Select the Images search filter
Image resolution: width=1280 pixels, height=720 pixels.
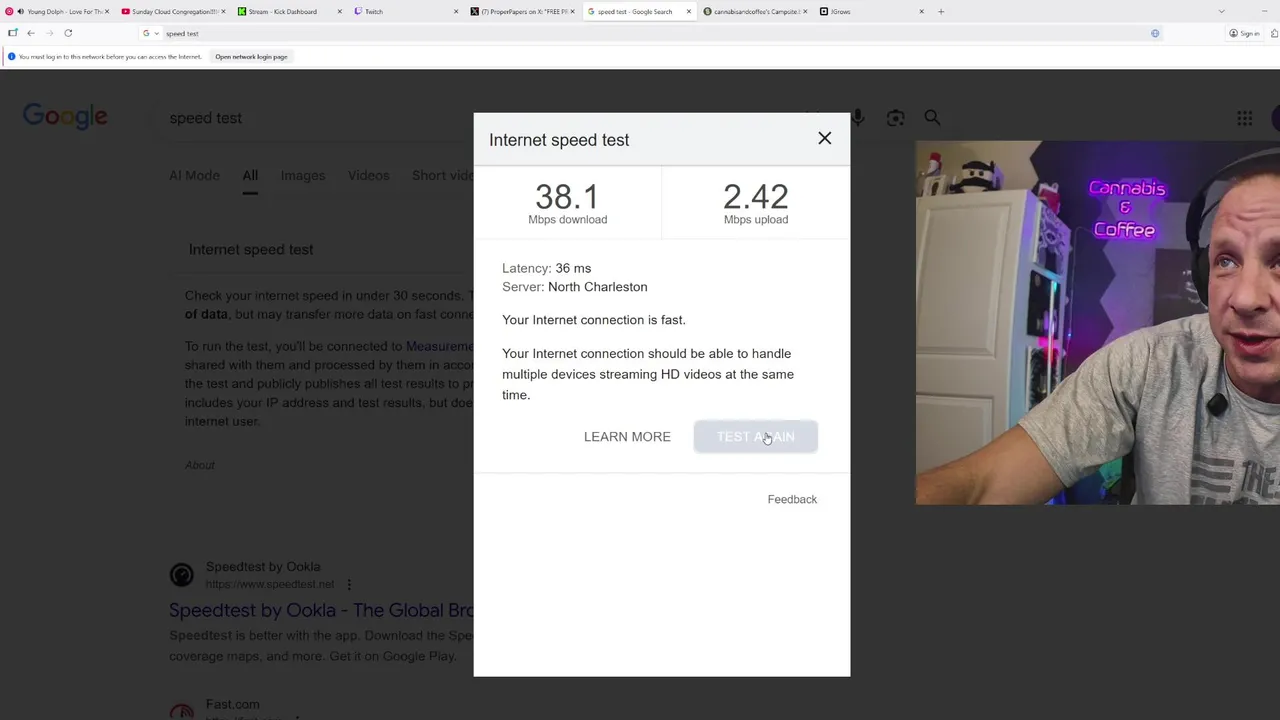[303, 175]
